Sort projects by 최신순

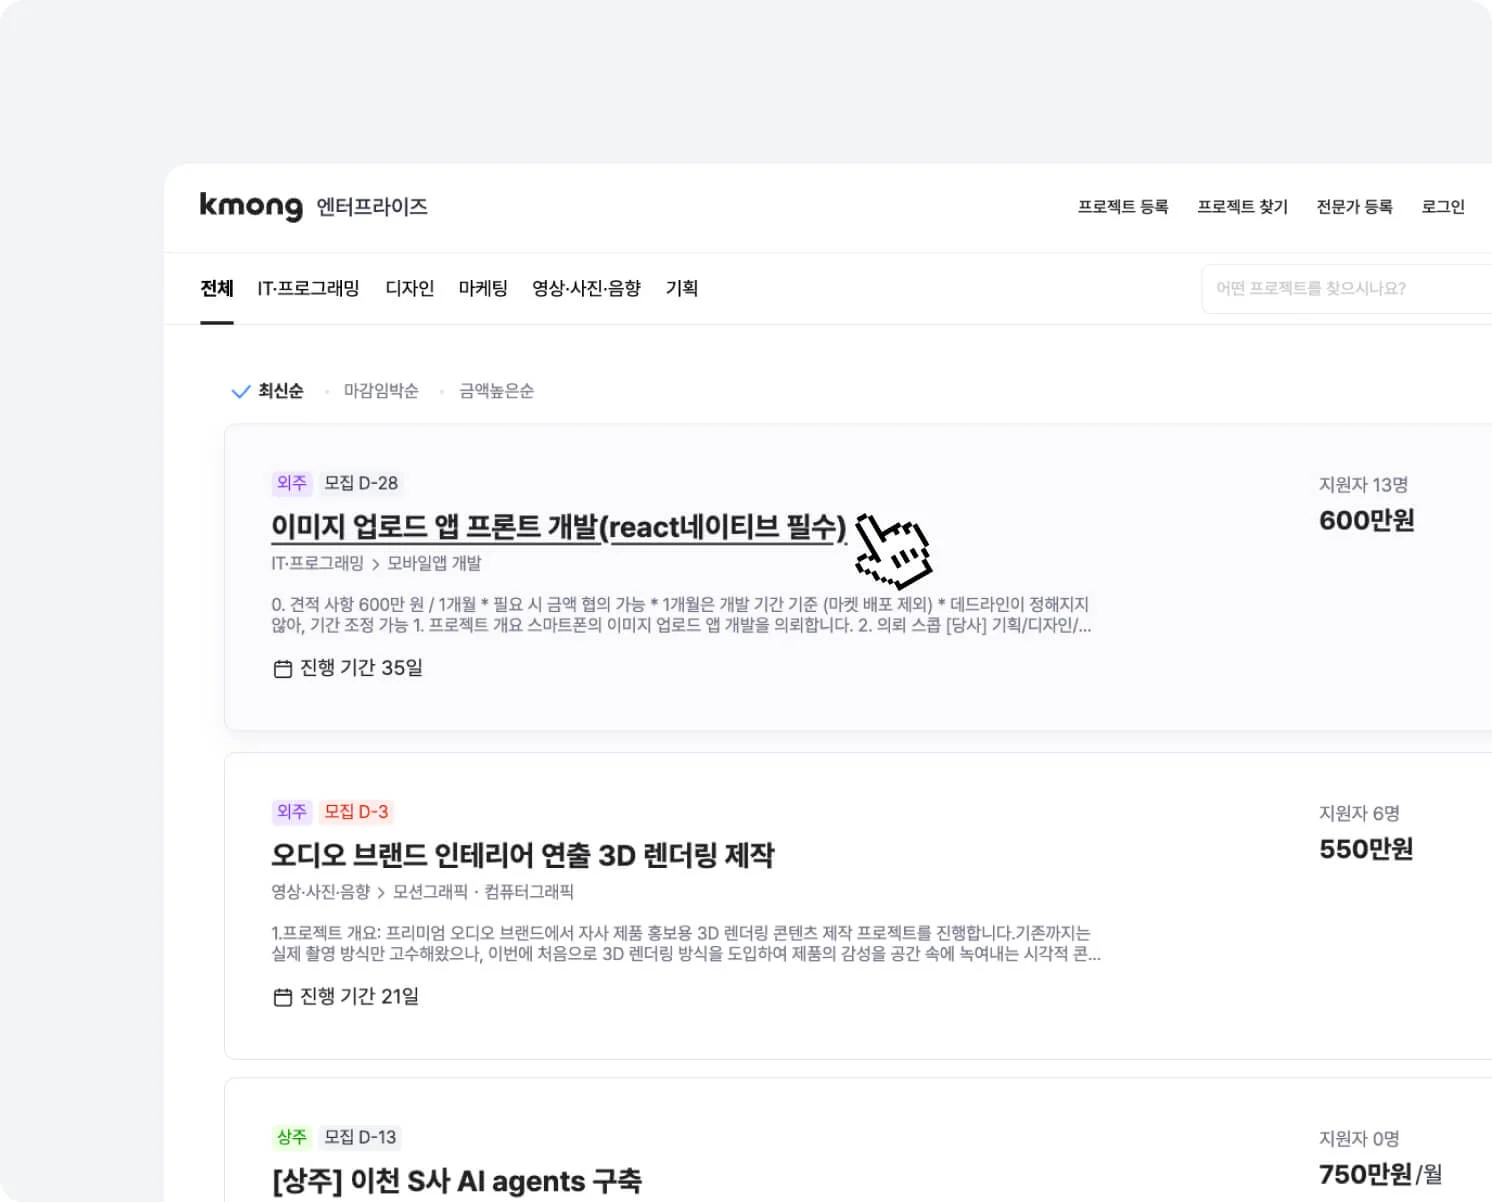coord(281,391)
